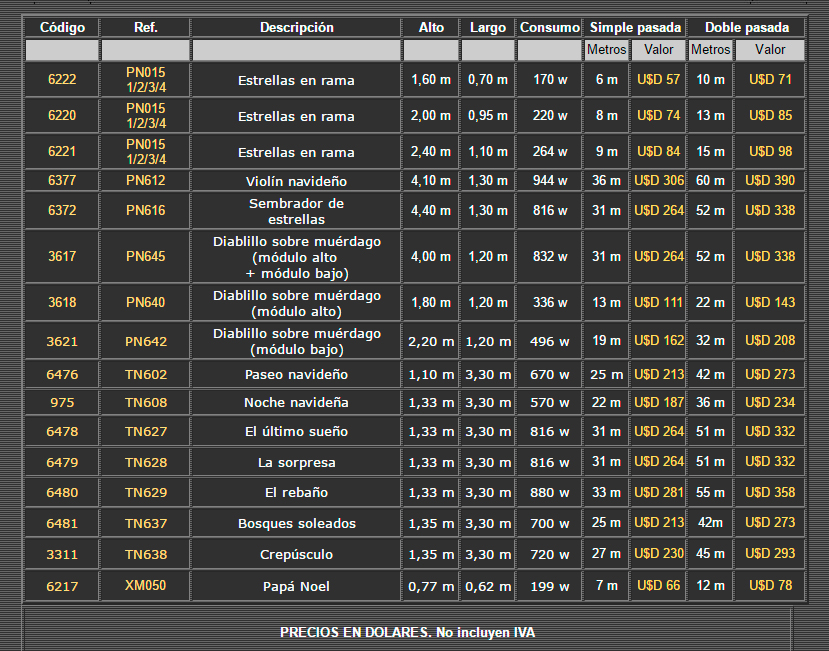Open product code 3311
The width and height of the screenshot is (829, 651).
point(62,555)
